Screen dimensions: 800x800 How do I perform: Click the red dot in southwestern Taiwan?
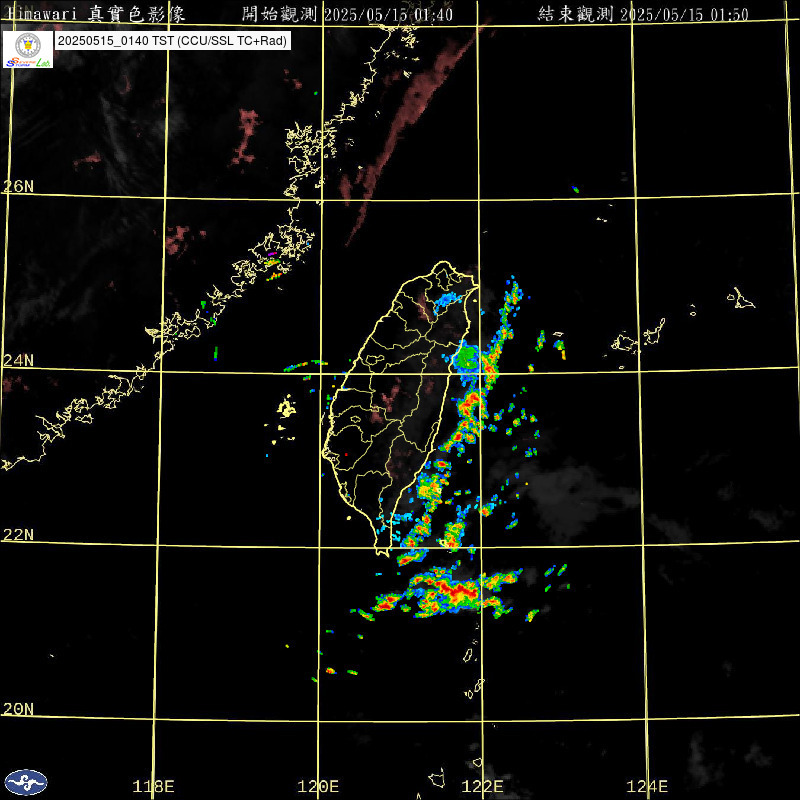coord(346,454)
